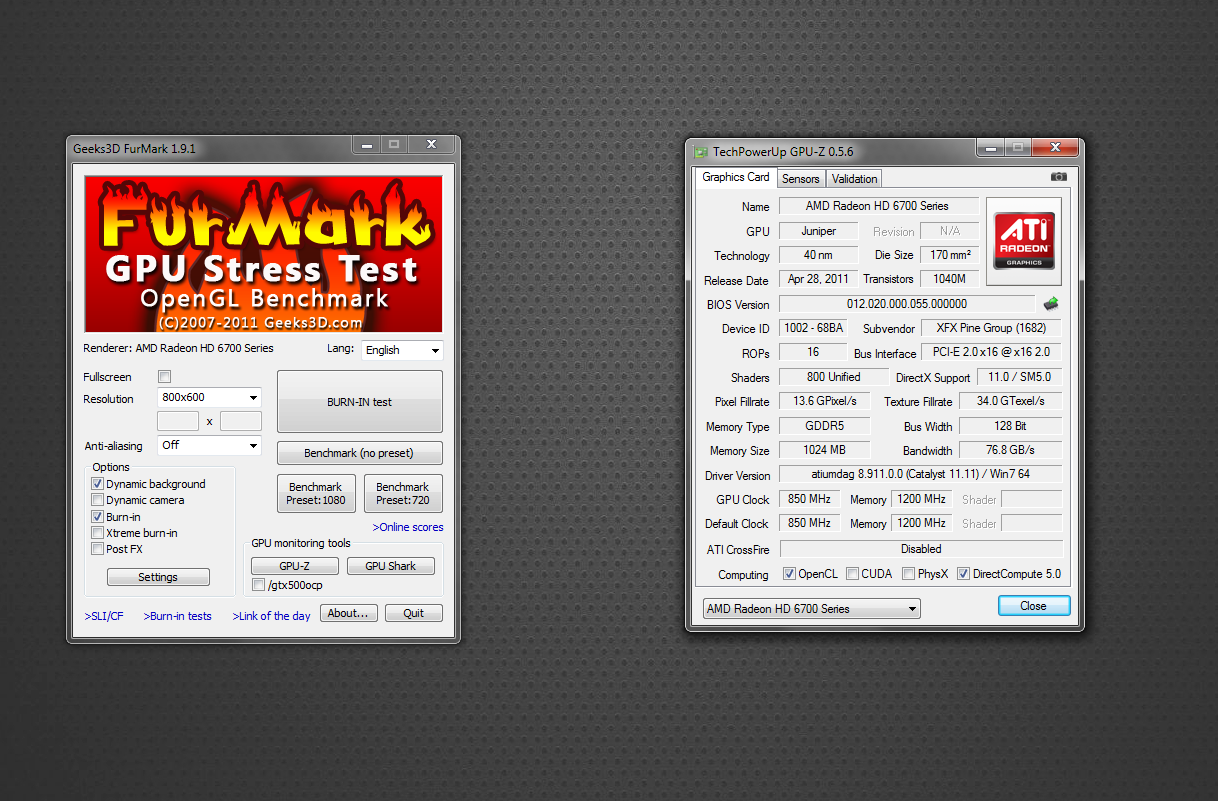Click the Driver Version value field
Screen dimensions: 1218x801
coord(920,475)
